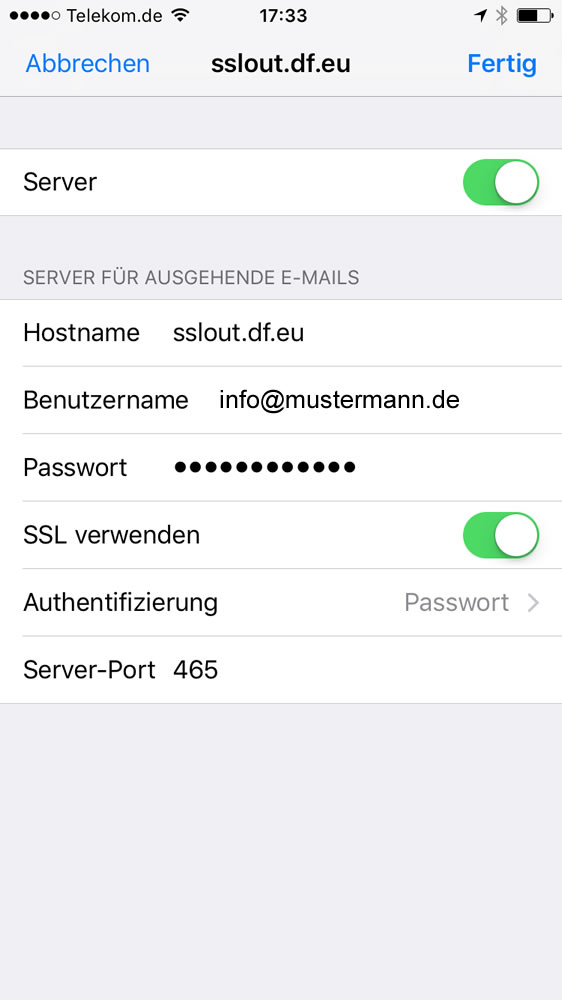Open the Authentifizierung chevron arrow
The height and width of the screenshot is (1000, 562).
click(533, 603)
